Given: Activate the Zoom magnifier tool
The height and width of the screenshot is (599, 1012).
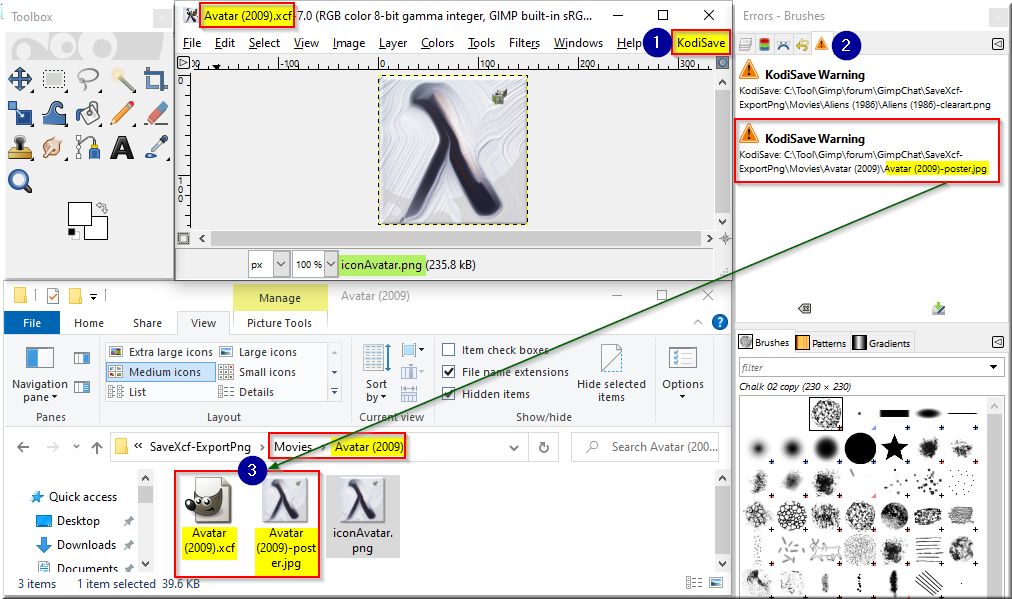Looking at the screenshot, I should tap(20, 181).
